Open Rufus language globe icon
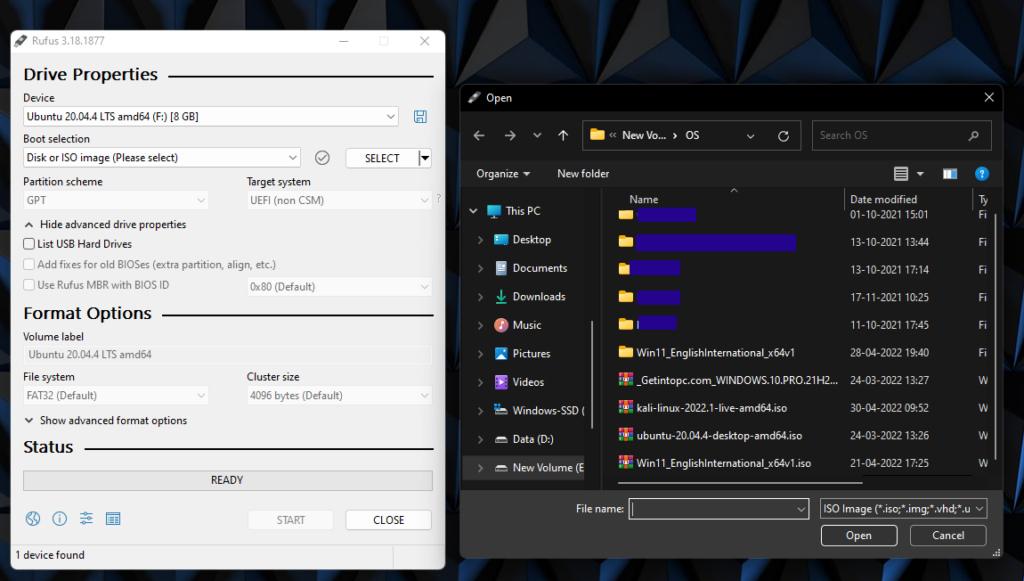The height and width of the screenshot is (581, 1024). (33, 519)
